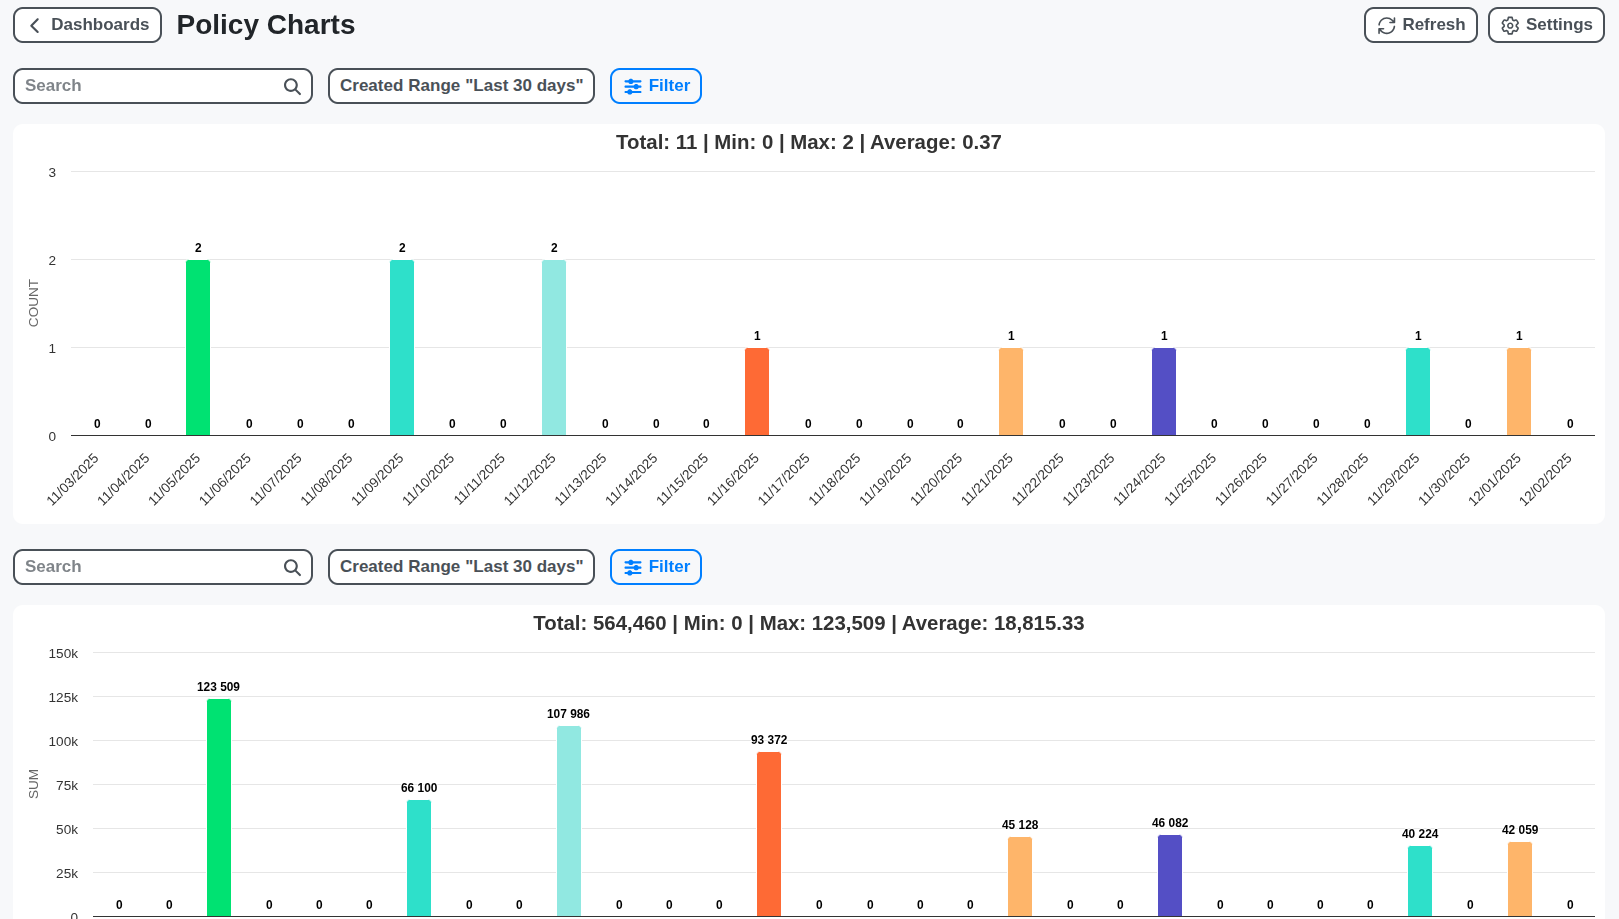Open the lower Created Range 'Last 30 days' chip

pos(461,567)
